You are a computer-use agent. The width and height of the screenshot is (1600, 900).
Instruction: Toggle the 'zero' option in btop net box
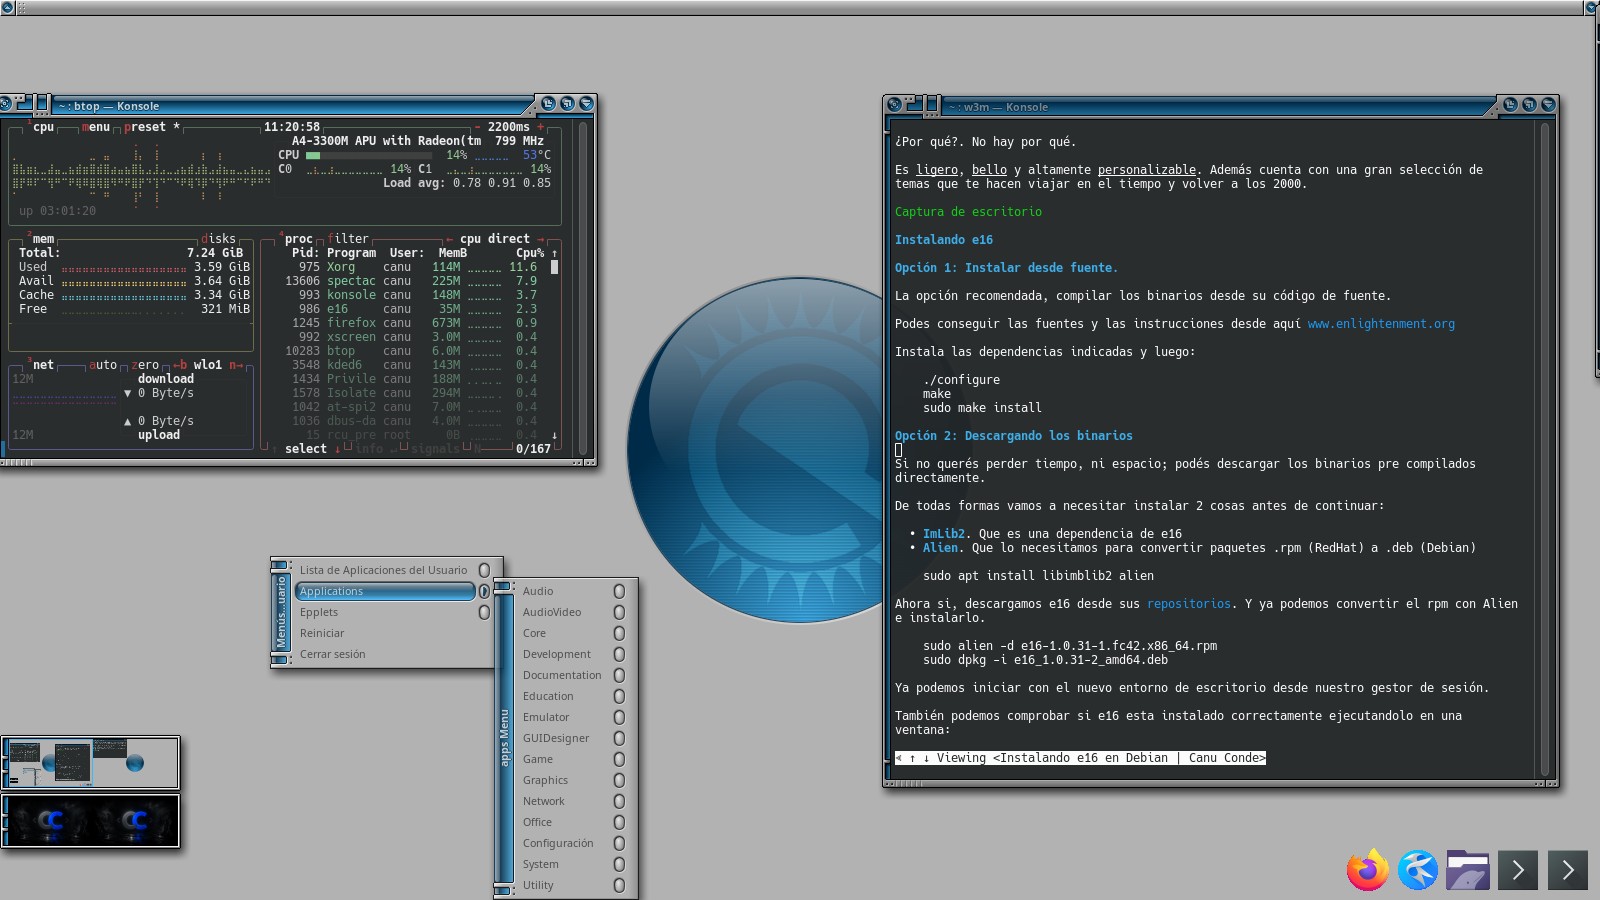145,365
